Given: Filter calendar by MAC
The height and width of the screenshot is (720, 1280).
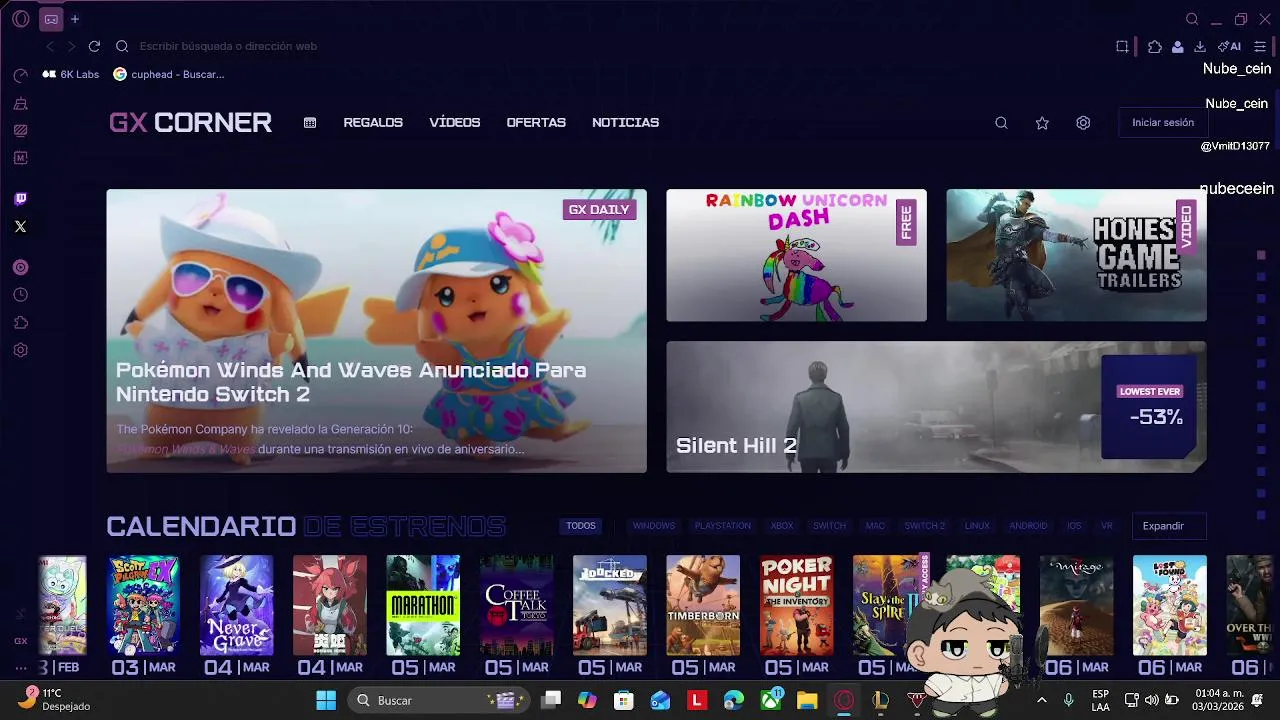Looking at the screenshot, I should pos(875,526).
